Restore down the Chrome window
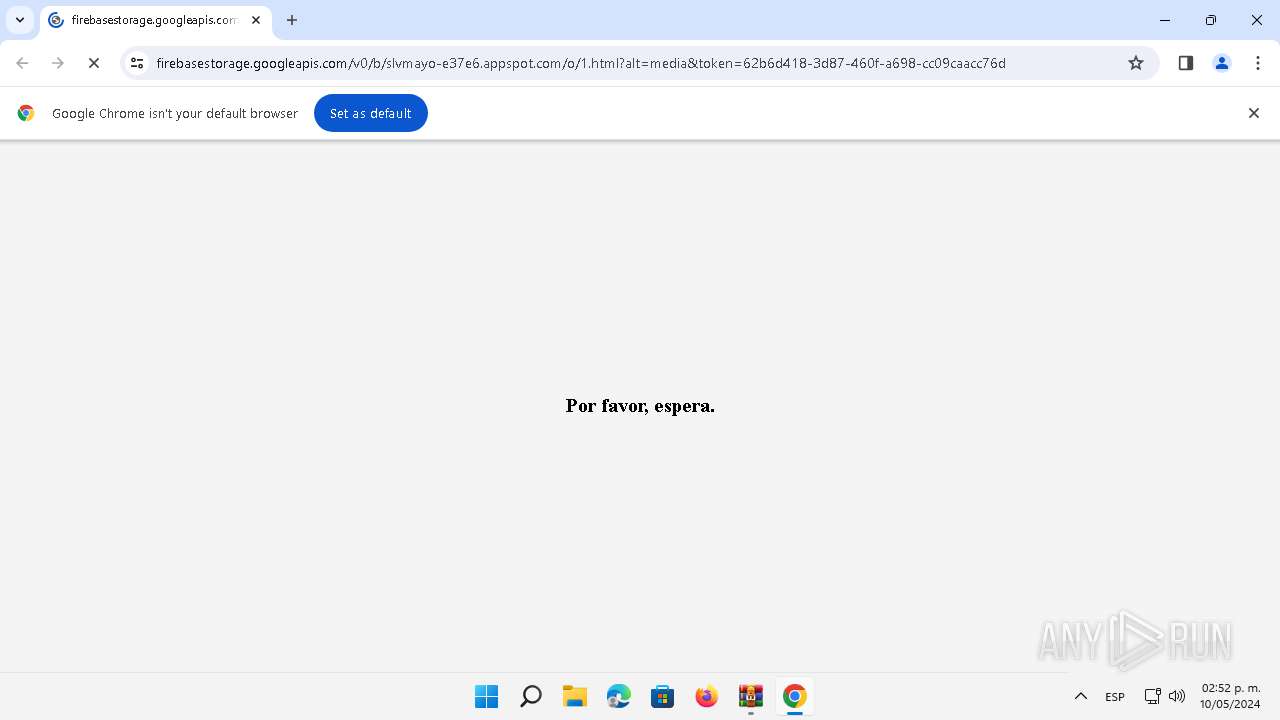 pyautogui.click(x=1211, y=20)
